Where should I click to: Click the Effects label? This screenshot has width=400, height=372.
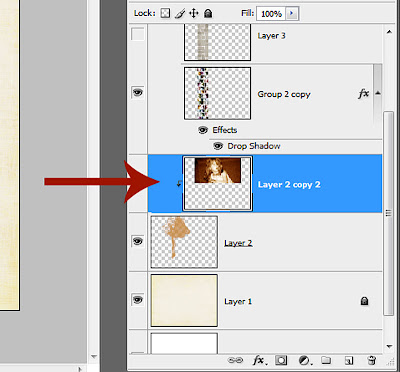225,130
